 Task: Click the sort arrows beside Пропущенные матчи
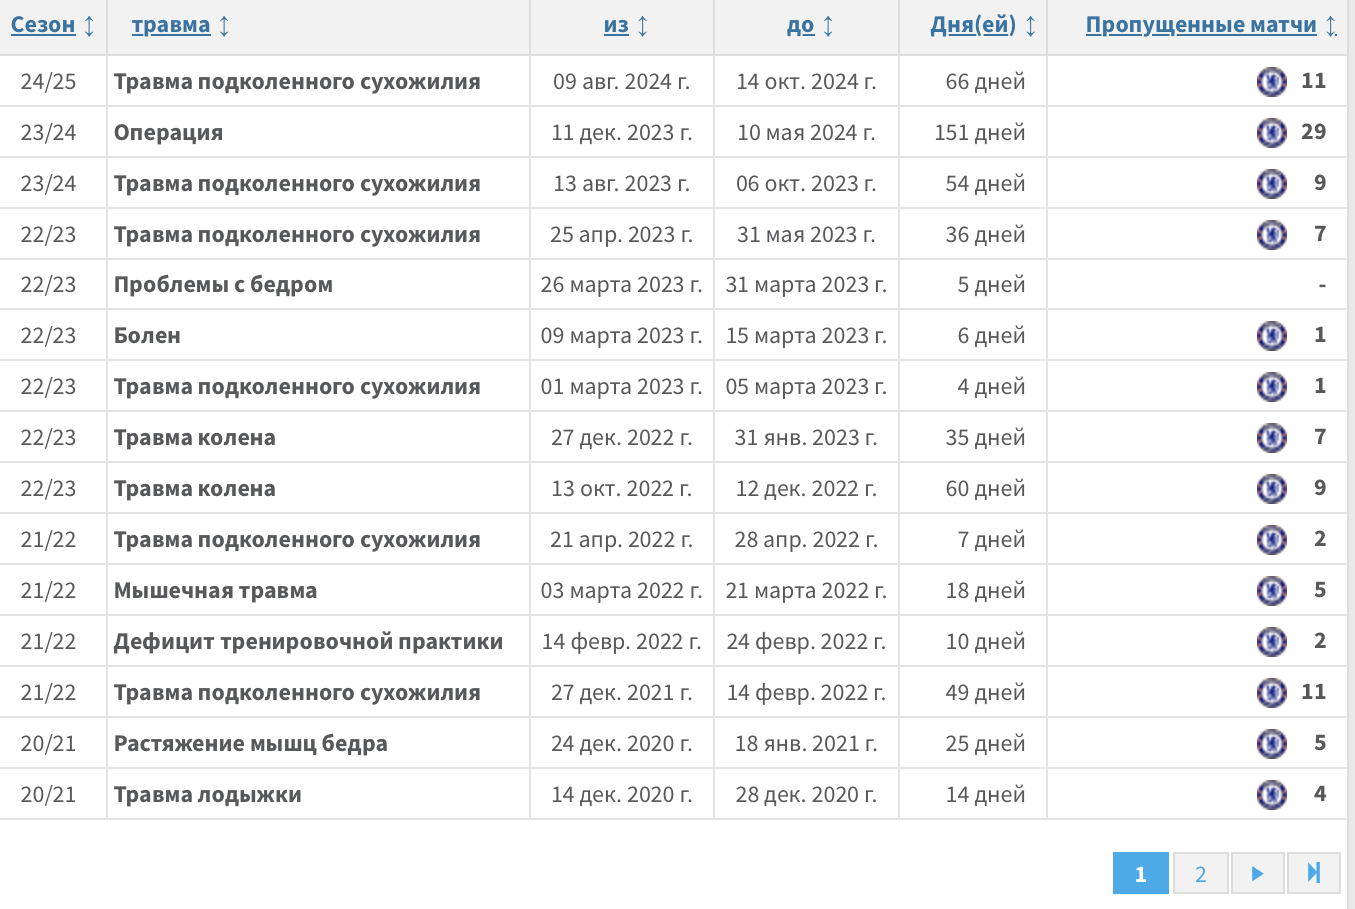tap(1331, 26)
